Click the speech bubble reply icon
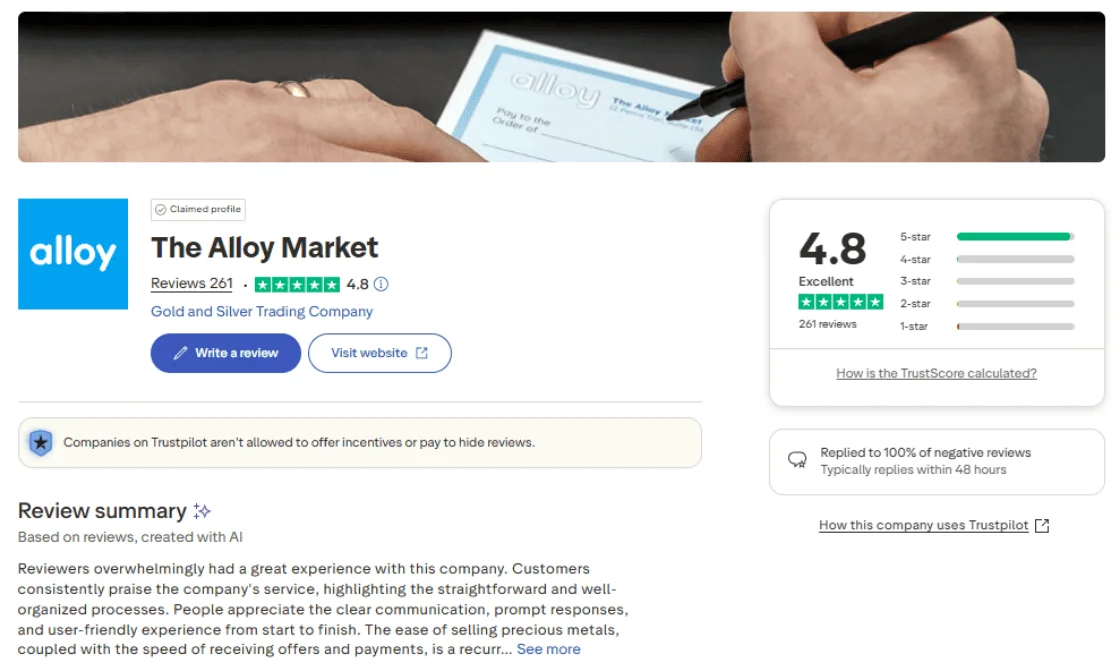 point(795,461)
